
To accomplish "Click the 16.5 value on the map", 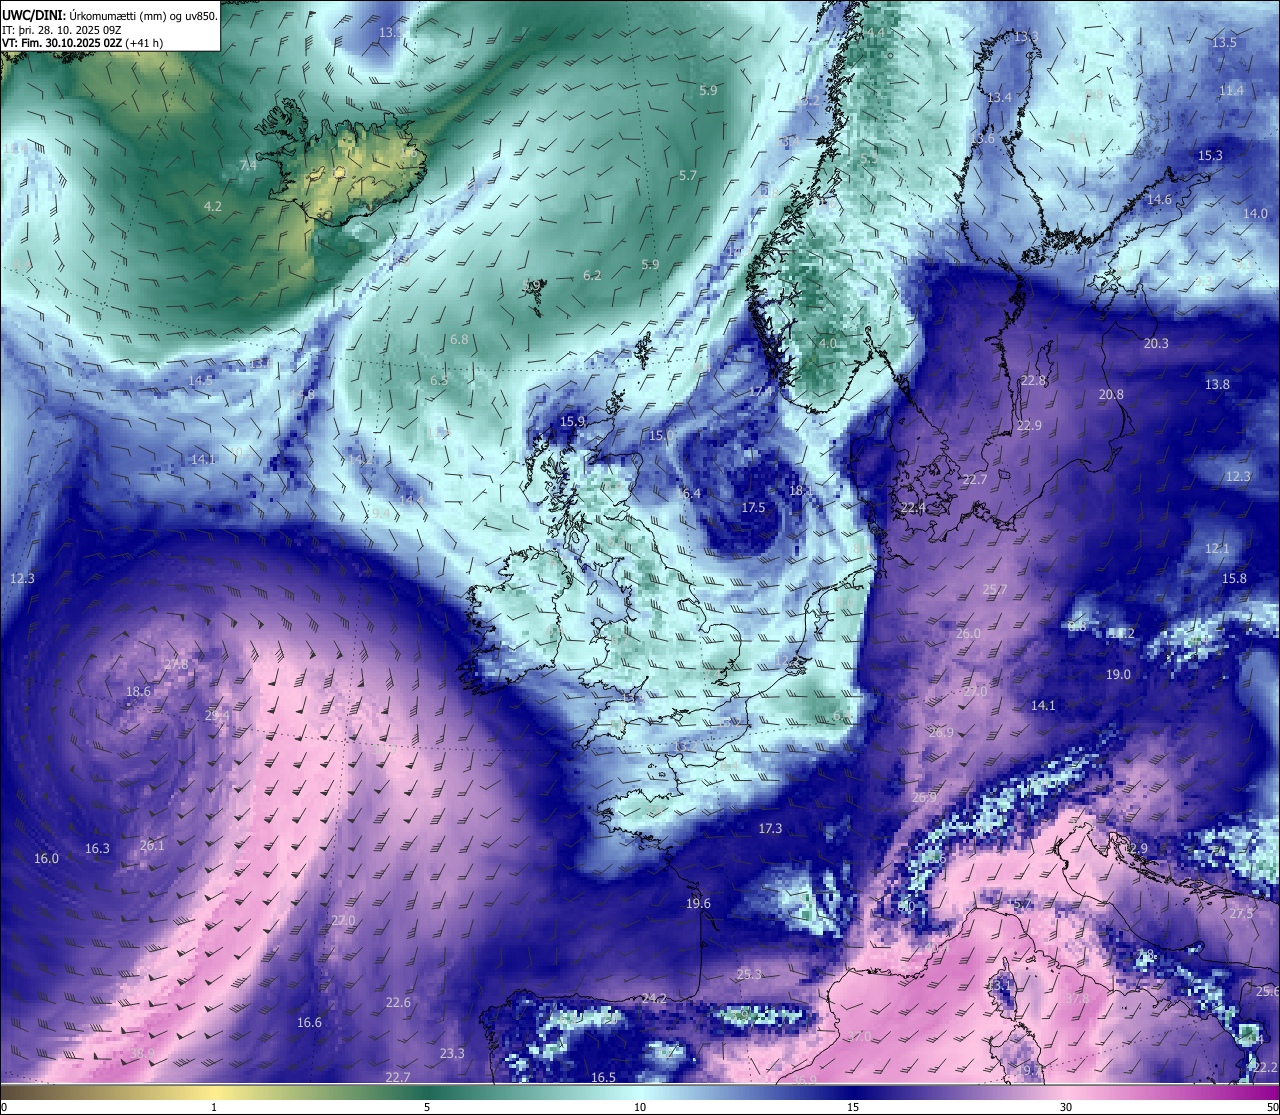I will [x=603, y=1077].
